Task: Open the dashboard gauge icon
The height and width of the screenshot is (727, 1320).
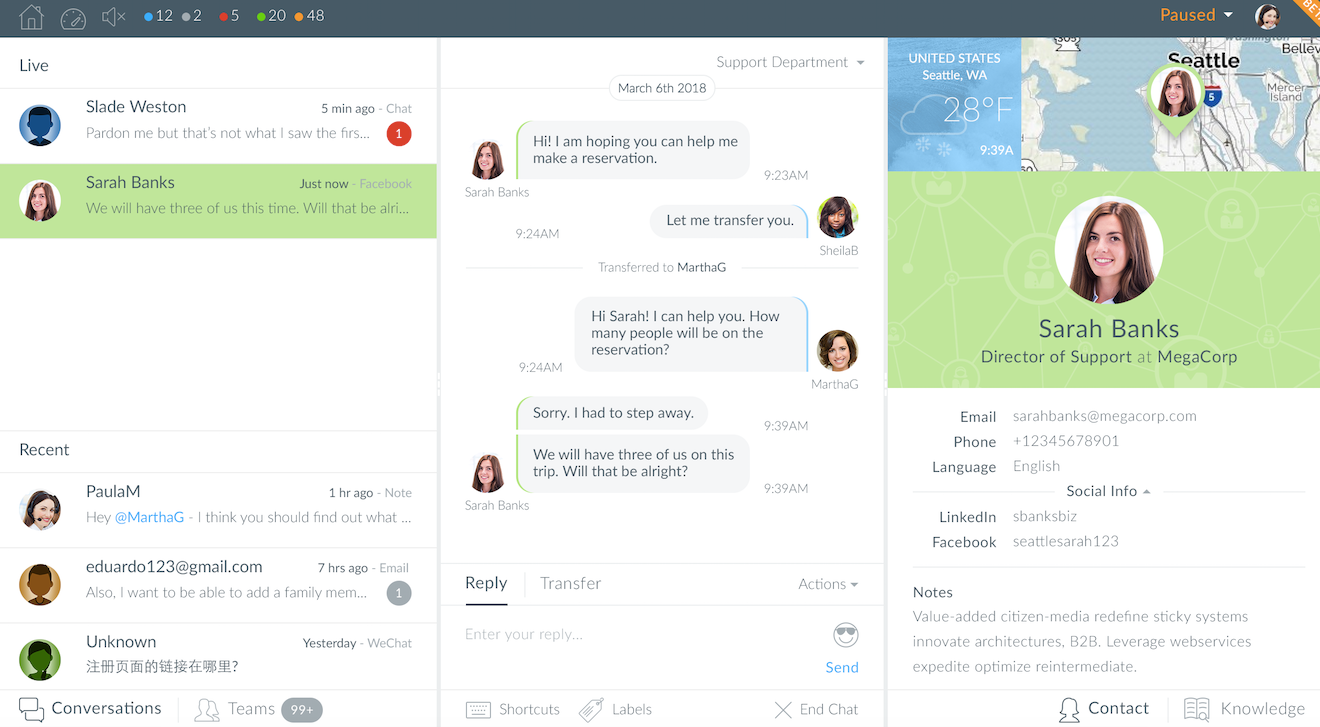Action: [73, 17]
